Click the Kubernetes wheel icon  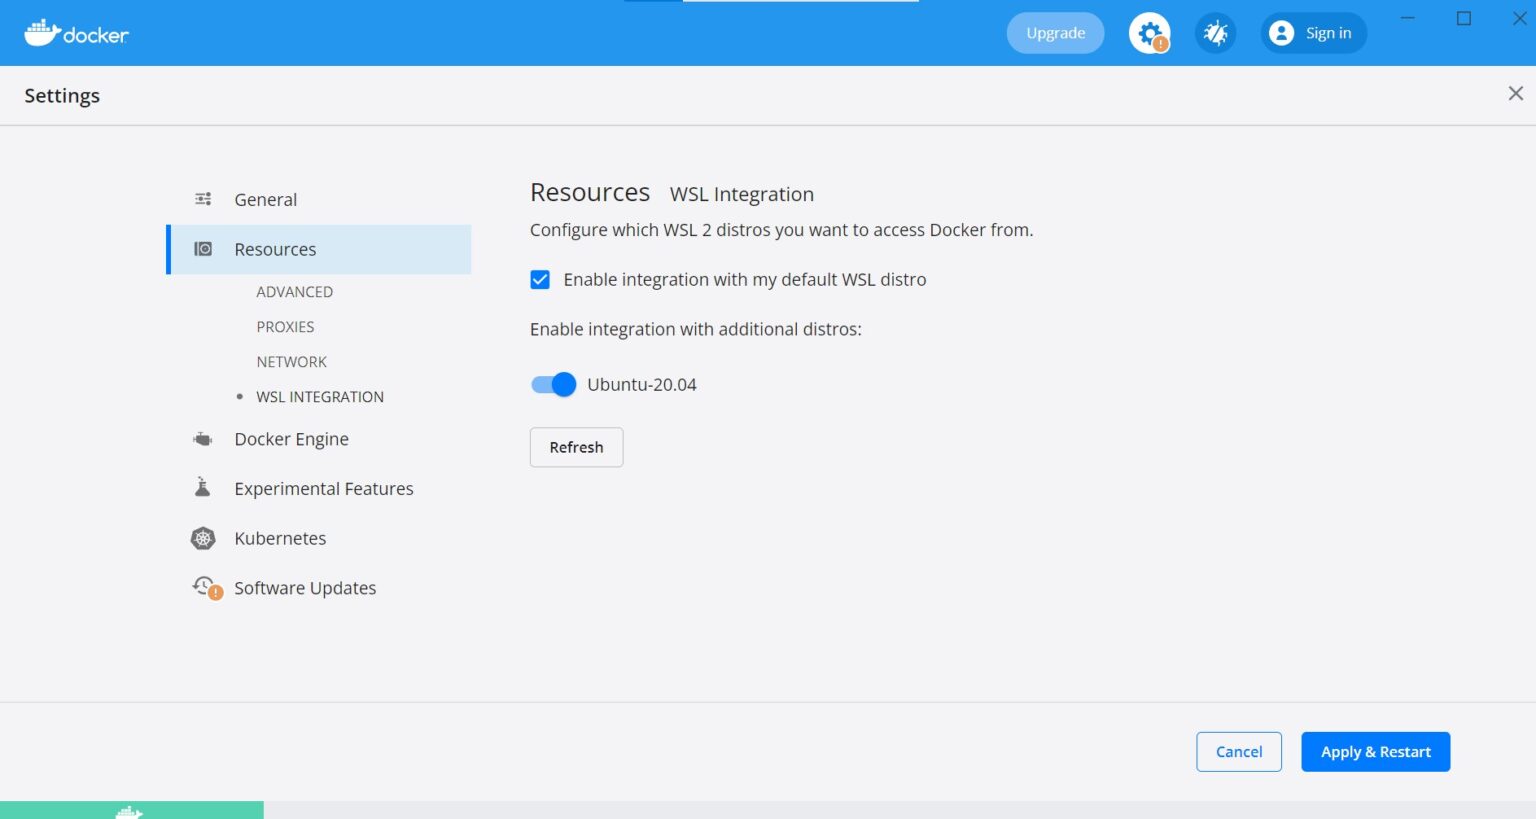203,538
